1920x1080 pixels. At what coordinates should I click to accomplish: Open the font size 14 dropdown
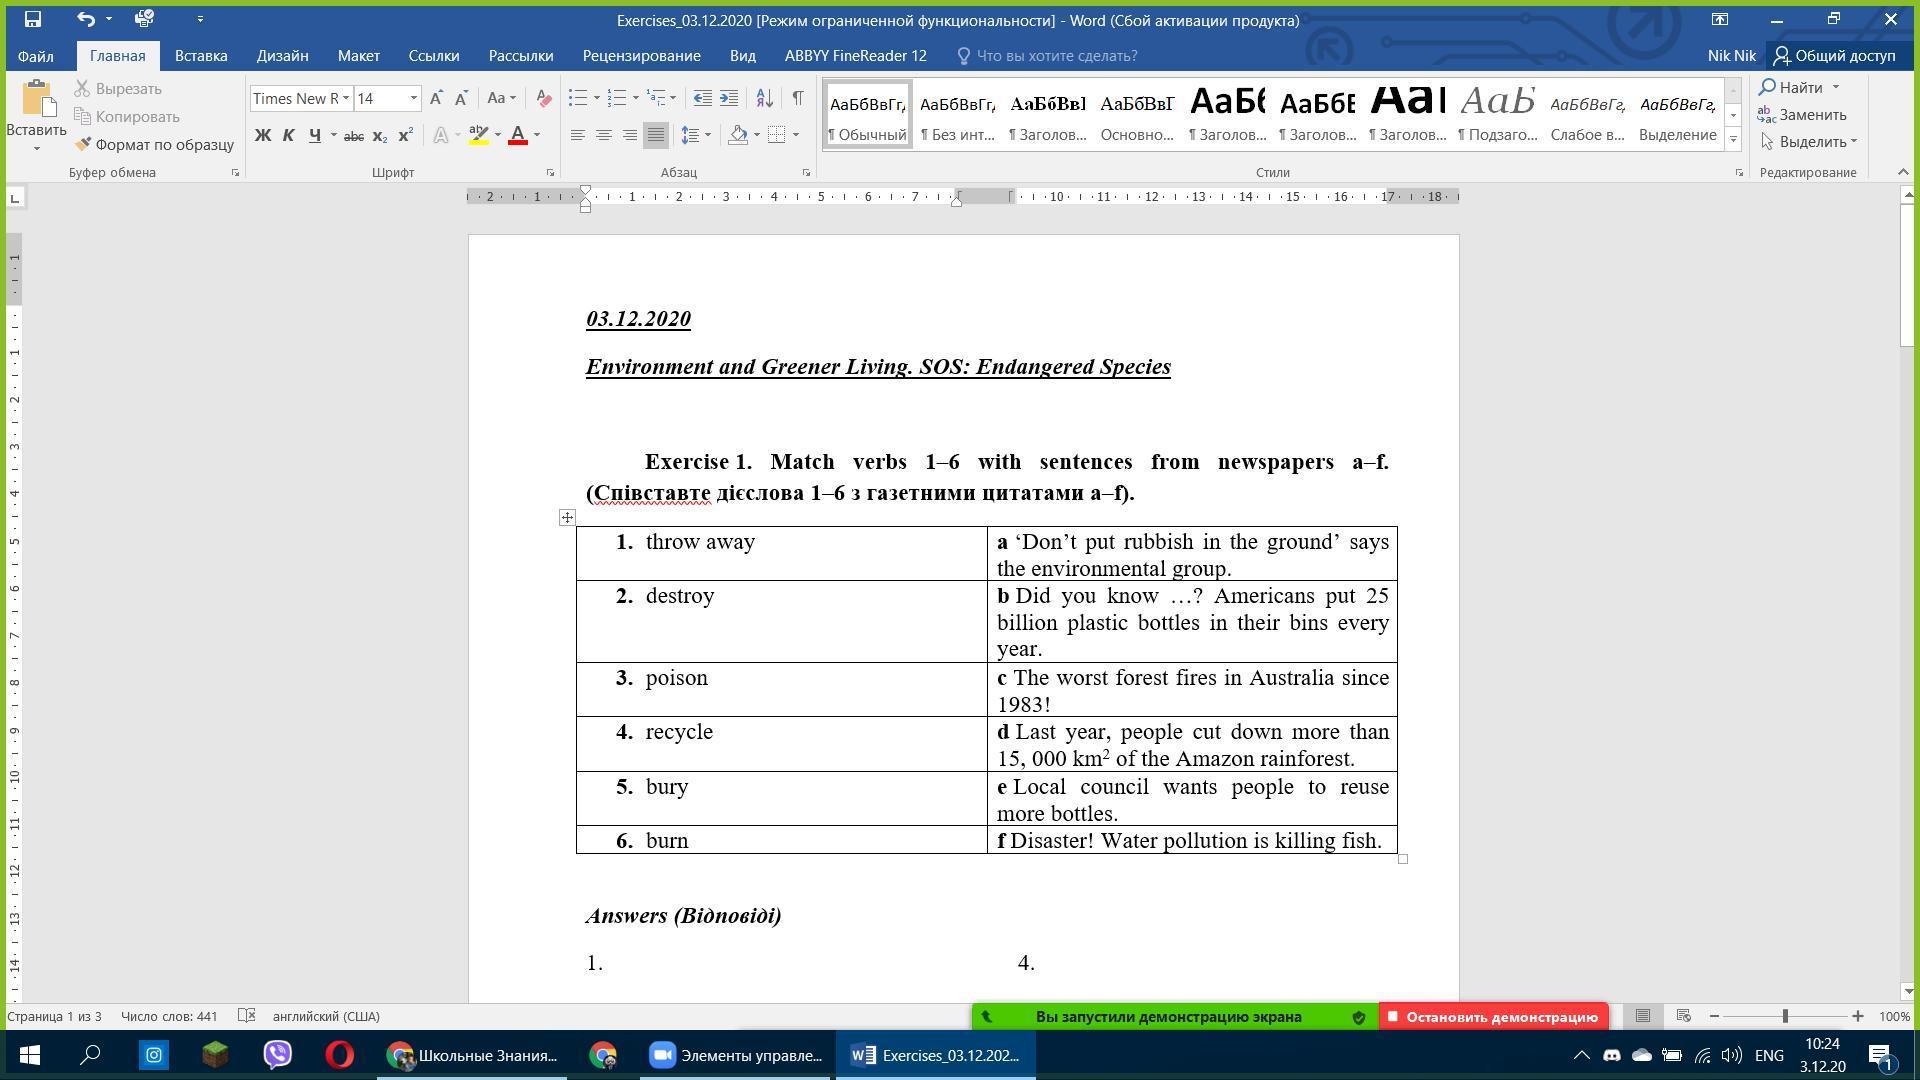click(x=413, y=98)
